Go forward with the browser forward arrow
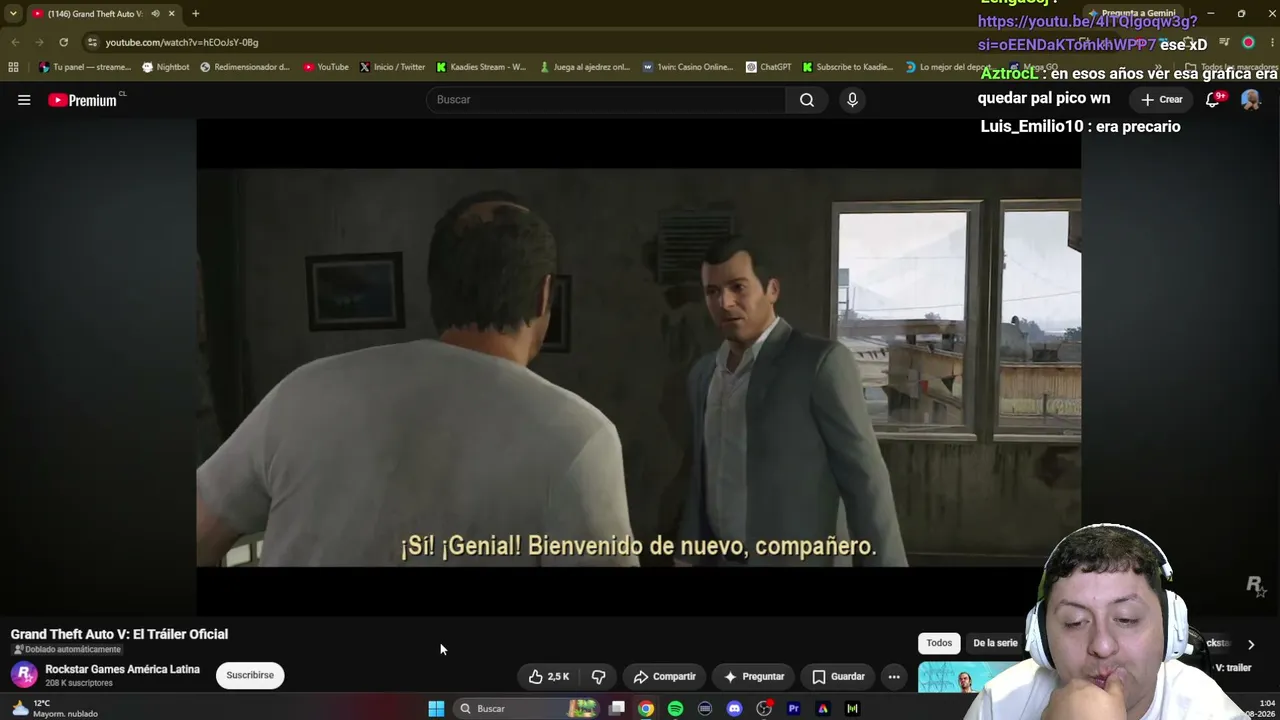 click(x=39, y=42)
